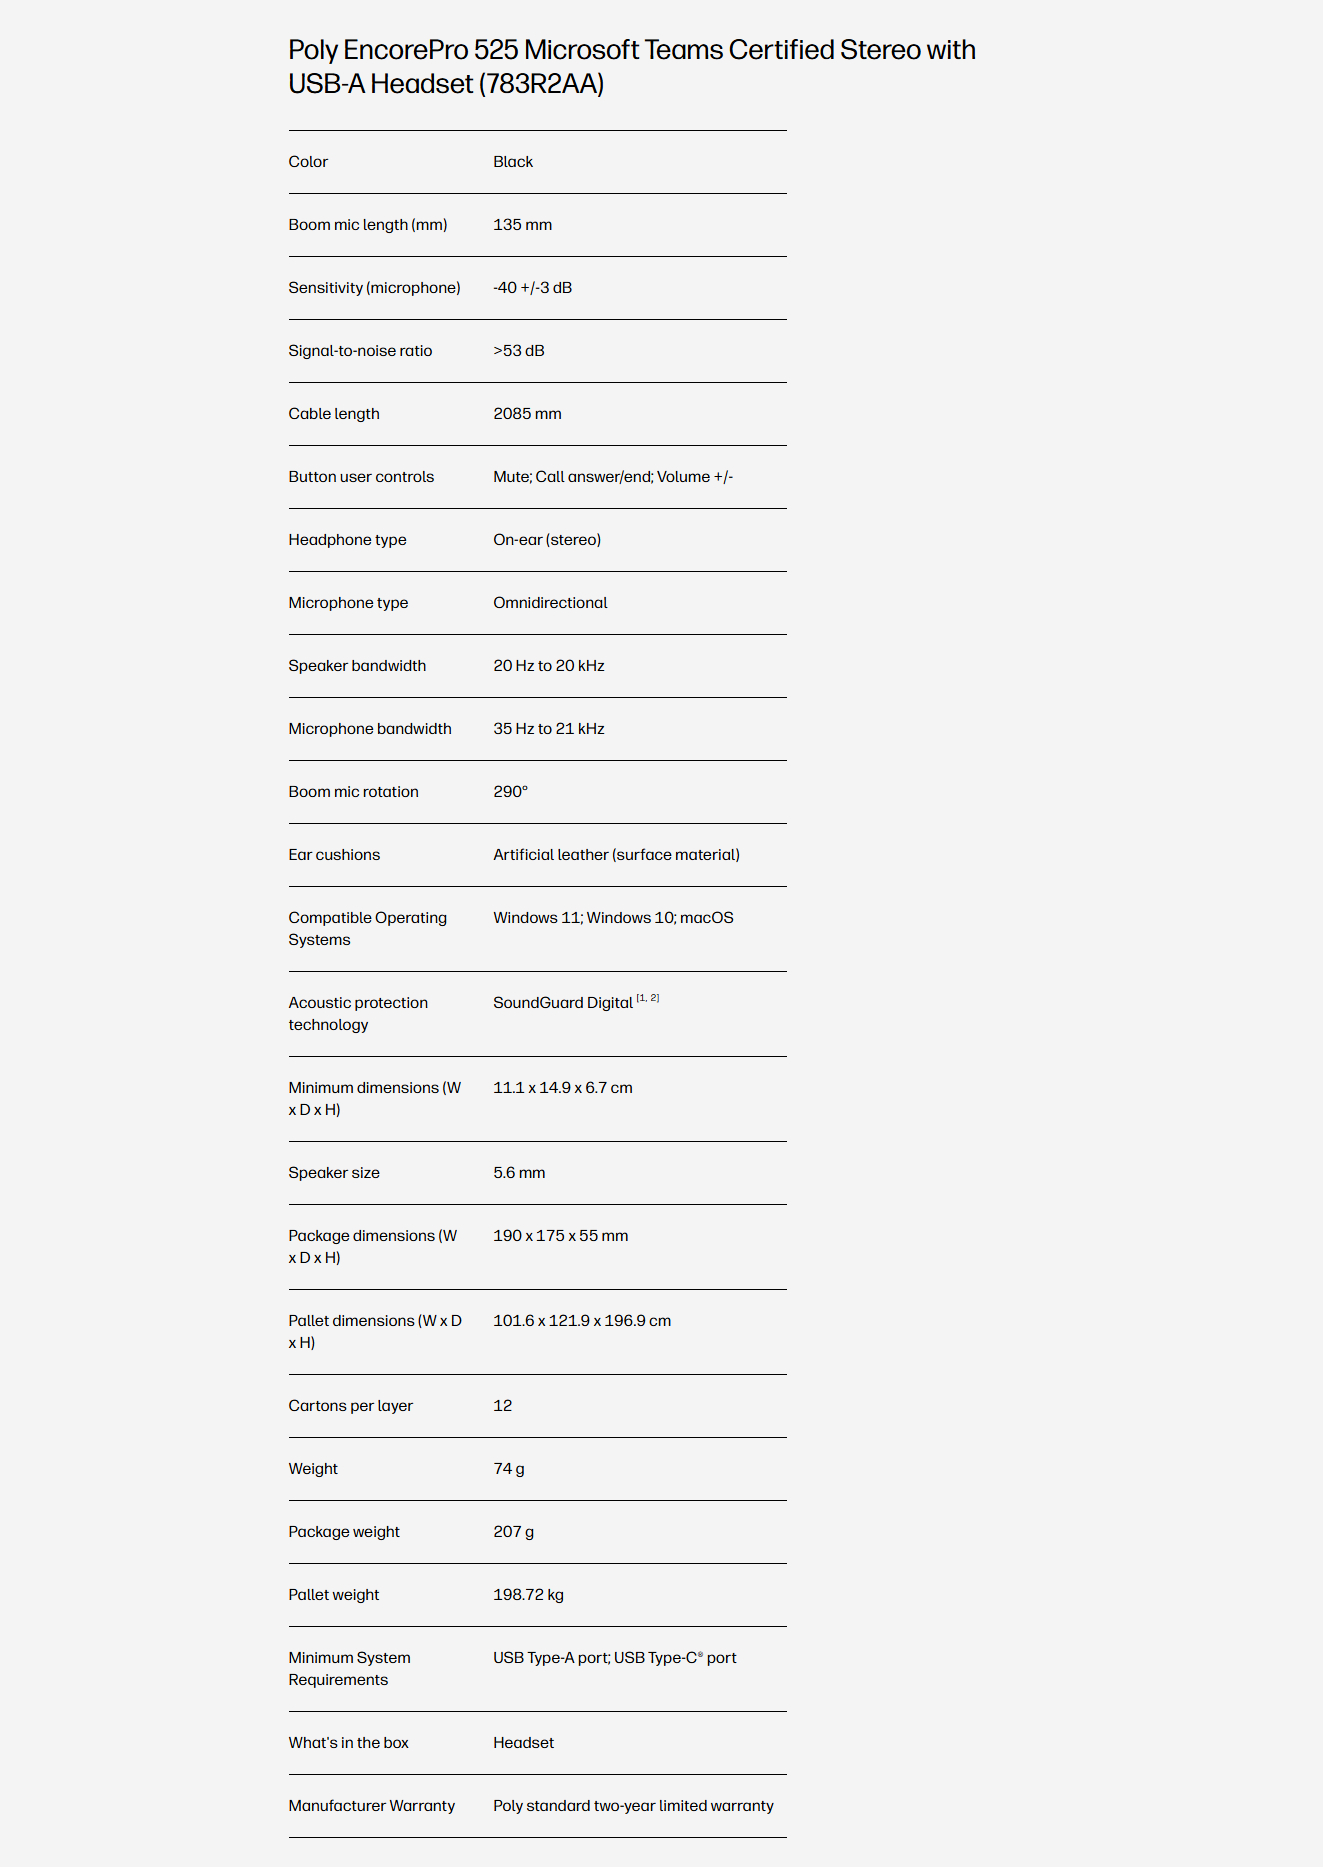The image size is (1323, 1867).
Task: Select the Package dimensions 190 x 175 x 55 mm
Action: pos(561,1236)
